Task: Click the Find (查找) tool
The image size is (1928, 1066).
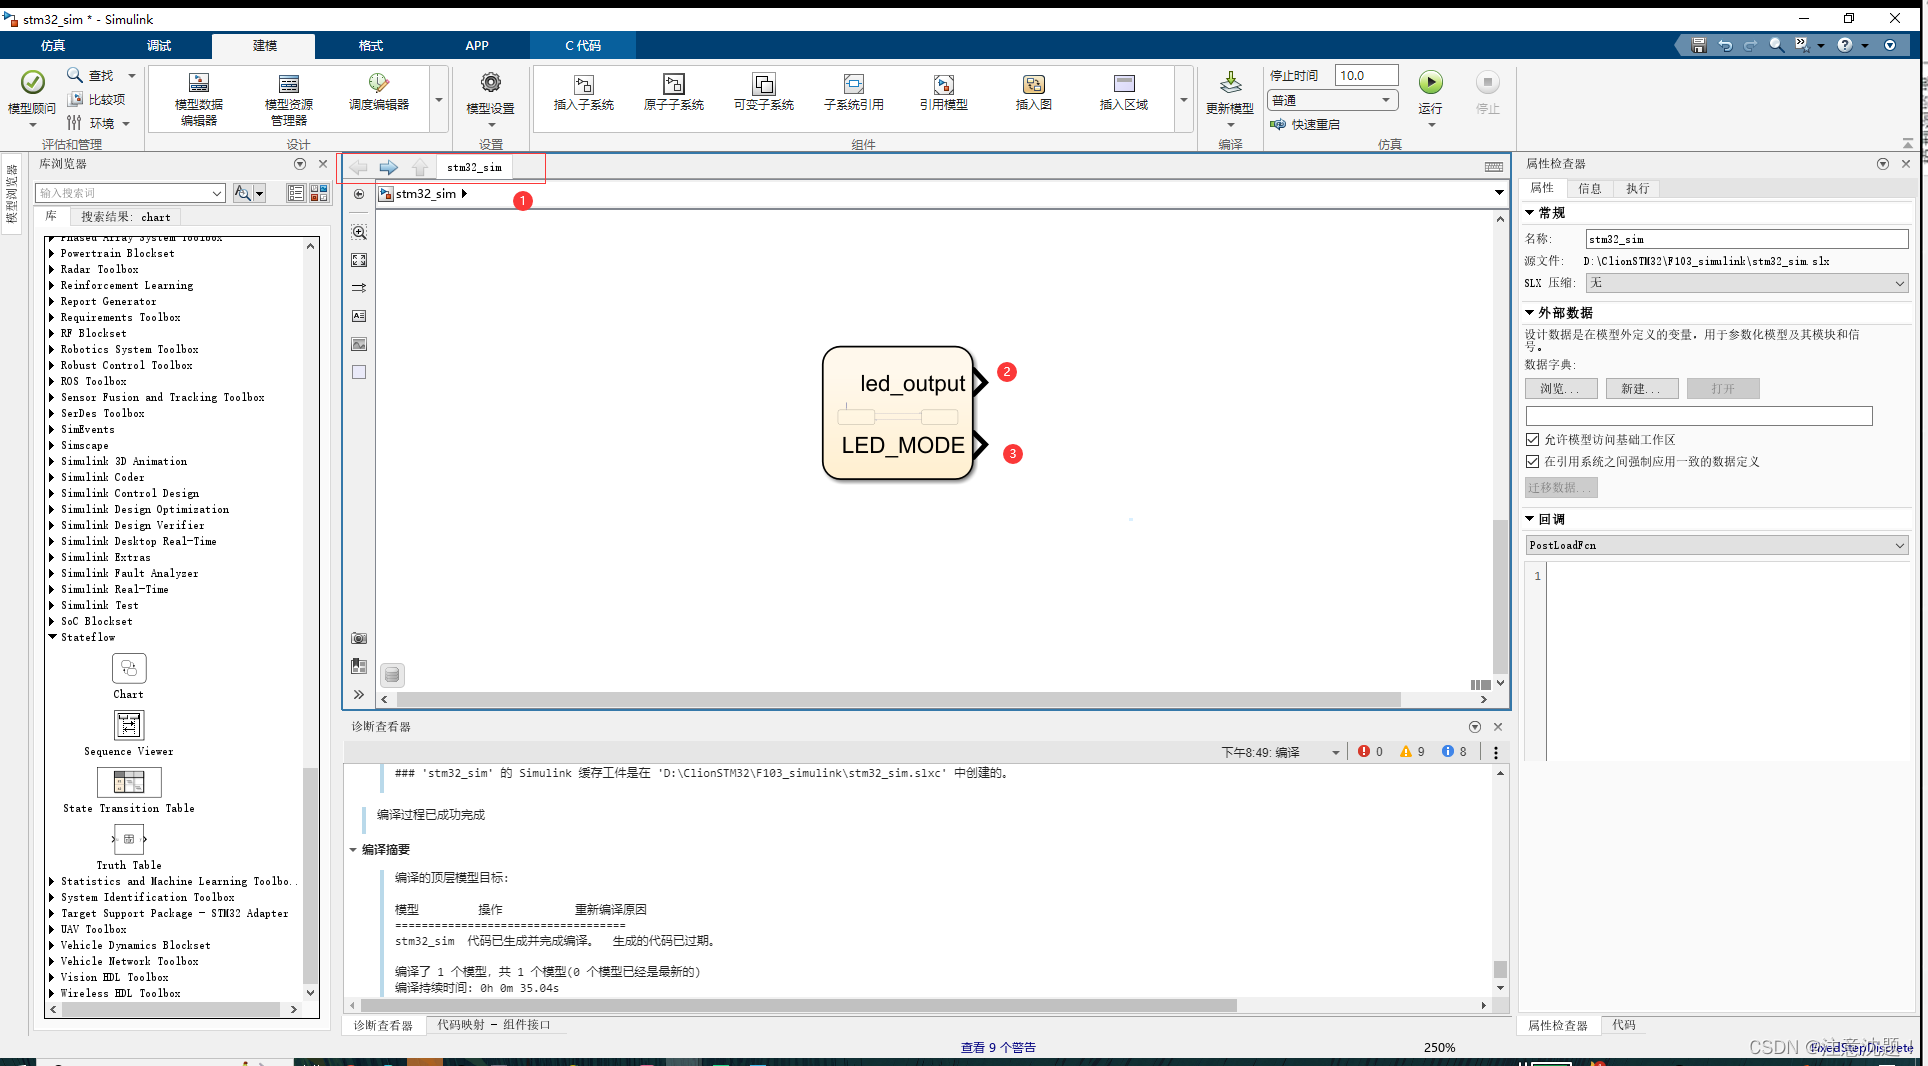Action: [91, 75]
